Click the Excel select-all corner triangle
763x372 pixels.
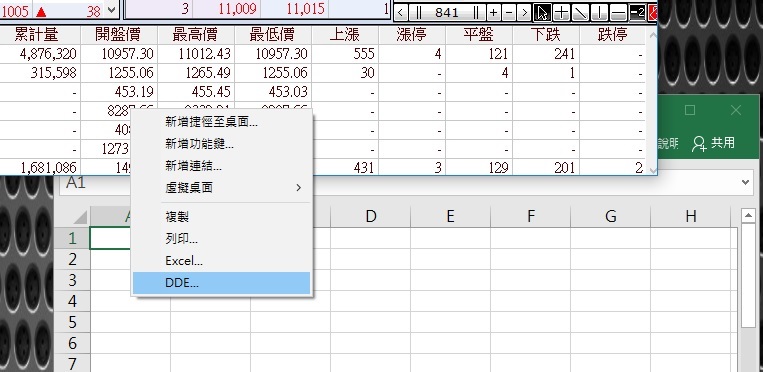79,217
